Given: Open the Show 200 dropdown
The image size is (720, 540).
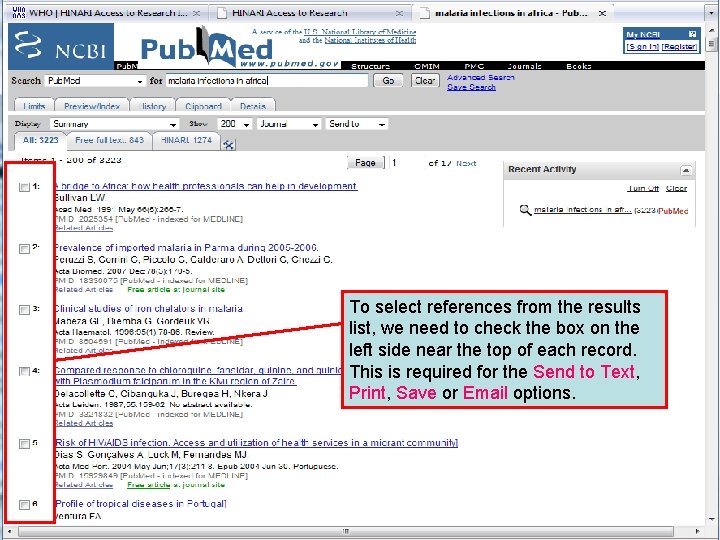Looking at the screenshot, I should click(235, 124).
